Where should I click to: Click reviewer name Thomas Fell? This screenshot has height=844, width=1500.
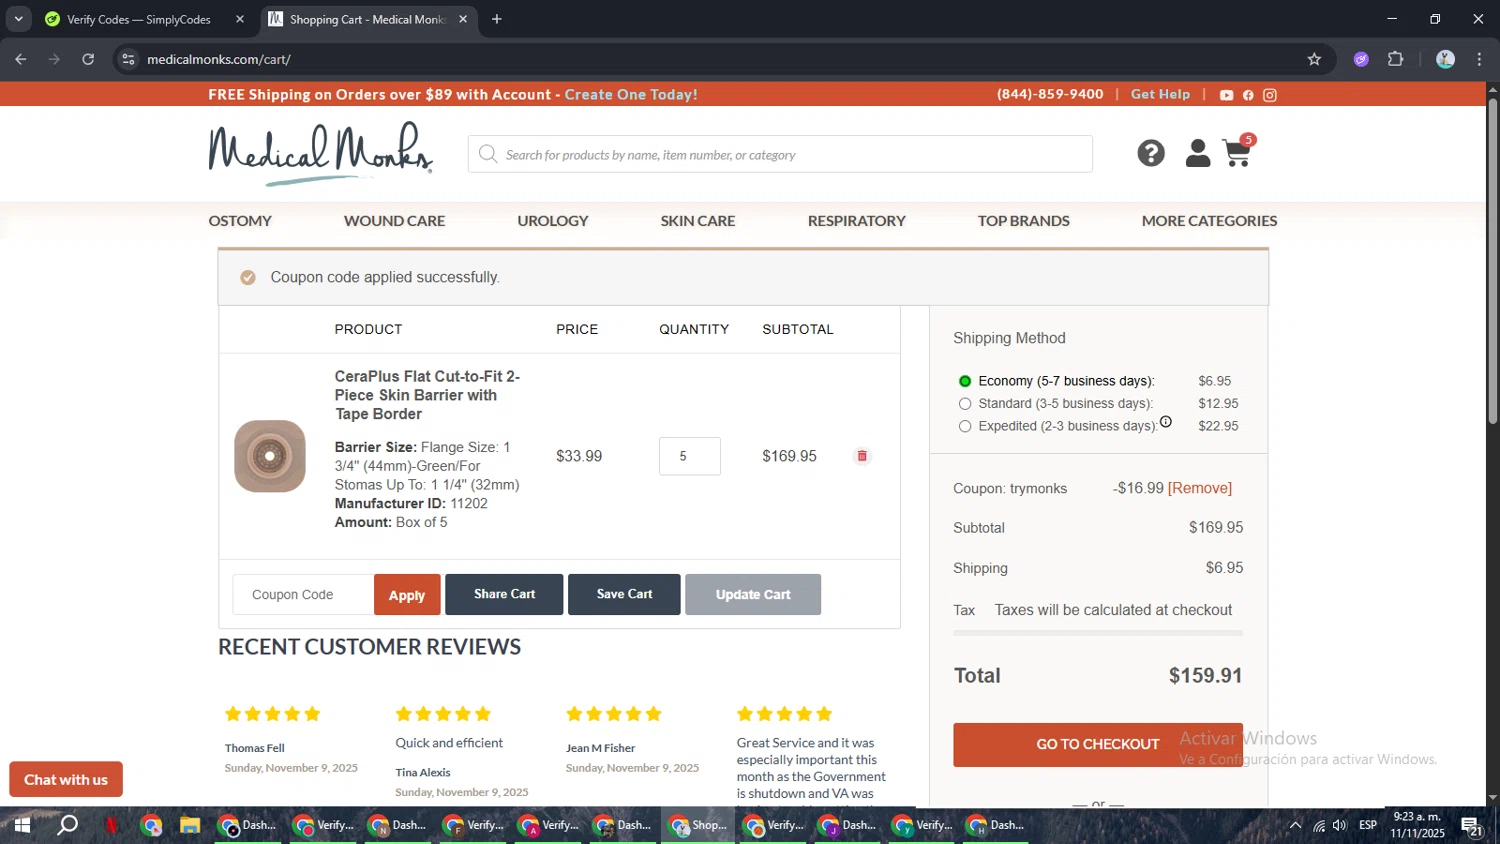pos(254,748)
